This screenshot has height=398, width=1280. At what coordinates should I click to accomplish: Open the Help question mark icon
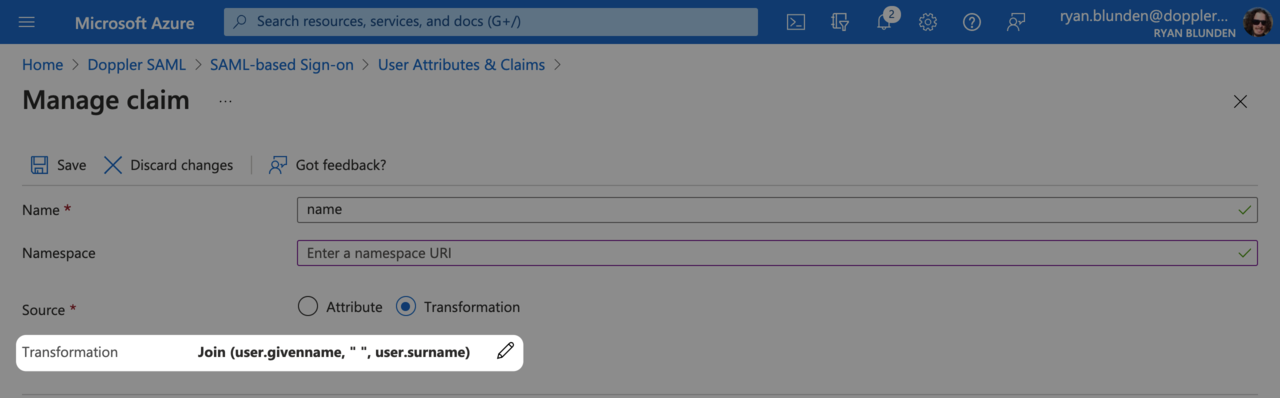(x=972, y=22)
